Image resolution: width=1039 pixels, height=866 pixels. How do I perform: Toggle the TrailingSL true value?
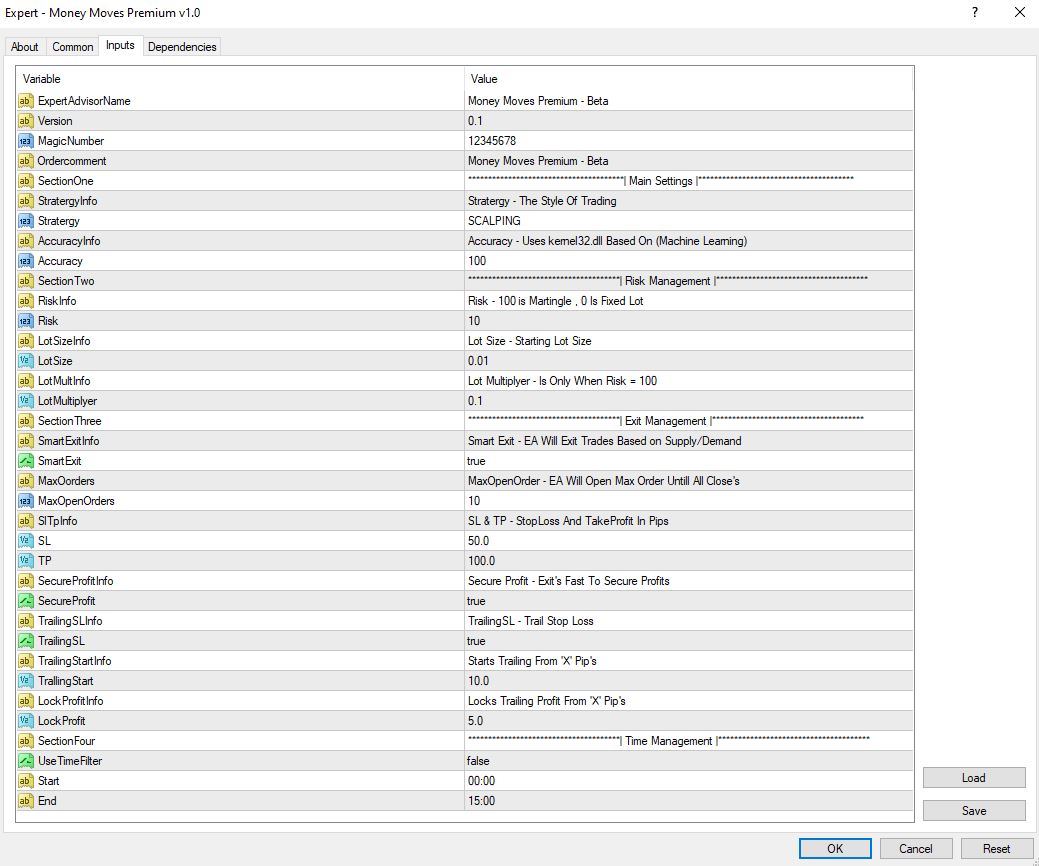pos(688,641)
